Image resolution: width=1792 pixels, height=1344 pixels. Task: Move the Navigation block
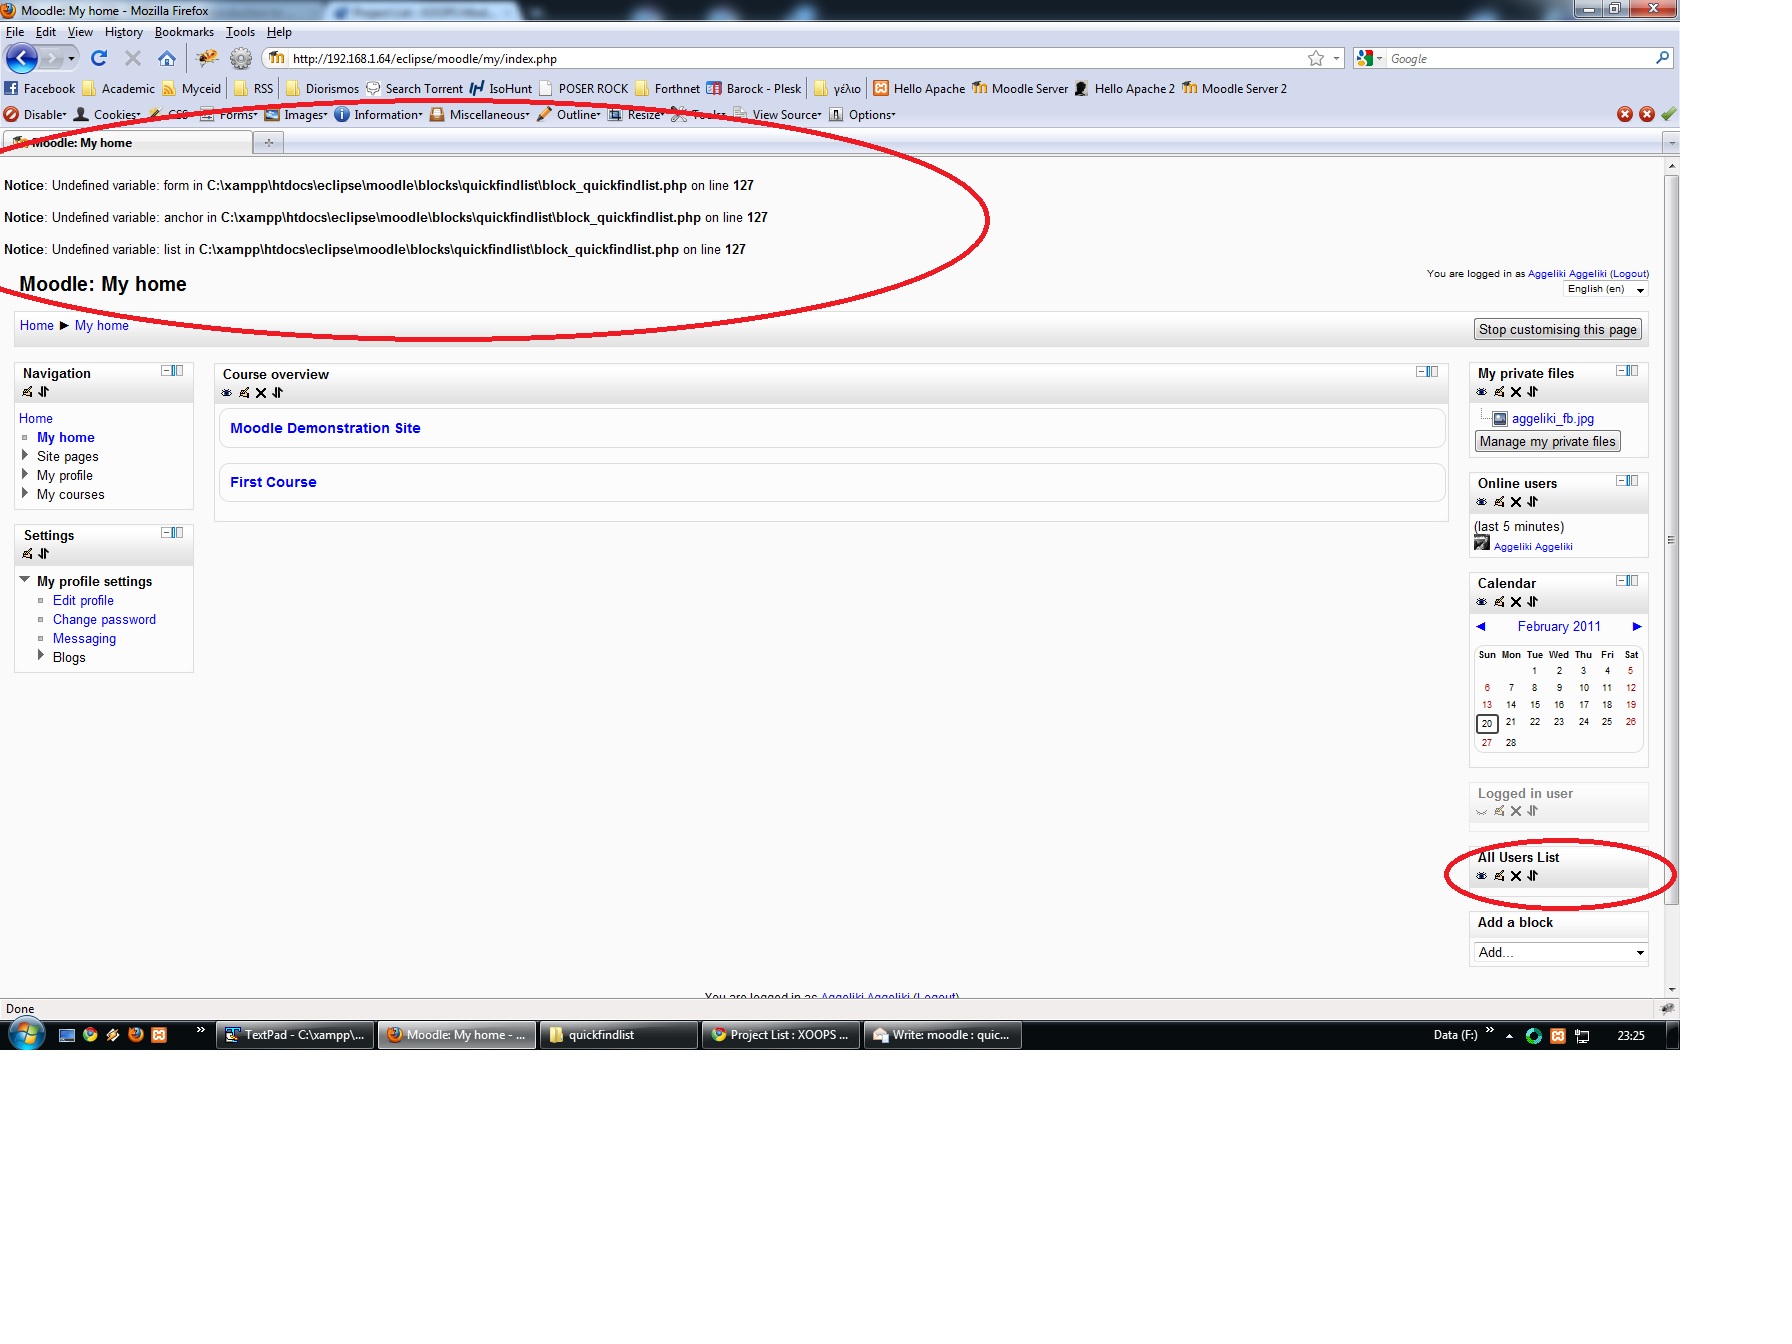44,392
